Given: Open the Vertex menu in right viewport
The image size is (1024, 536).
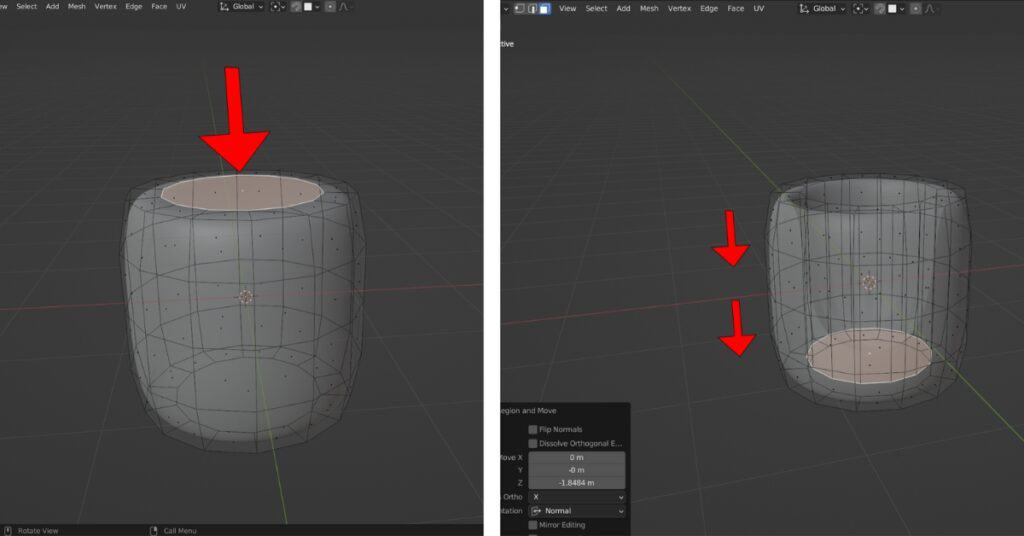Looking at the screenshot, I should click(x=679, y=8).
